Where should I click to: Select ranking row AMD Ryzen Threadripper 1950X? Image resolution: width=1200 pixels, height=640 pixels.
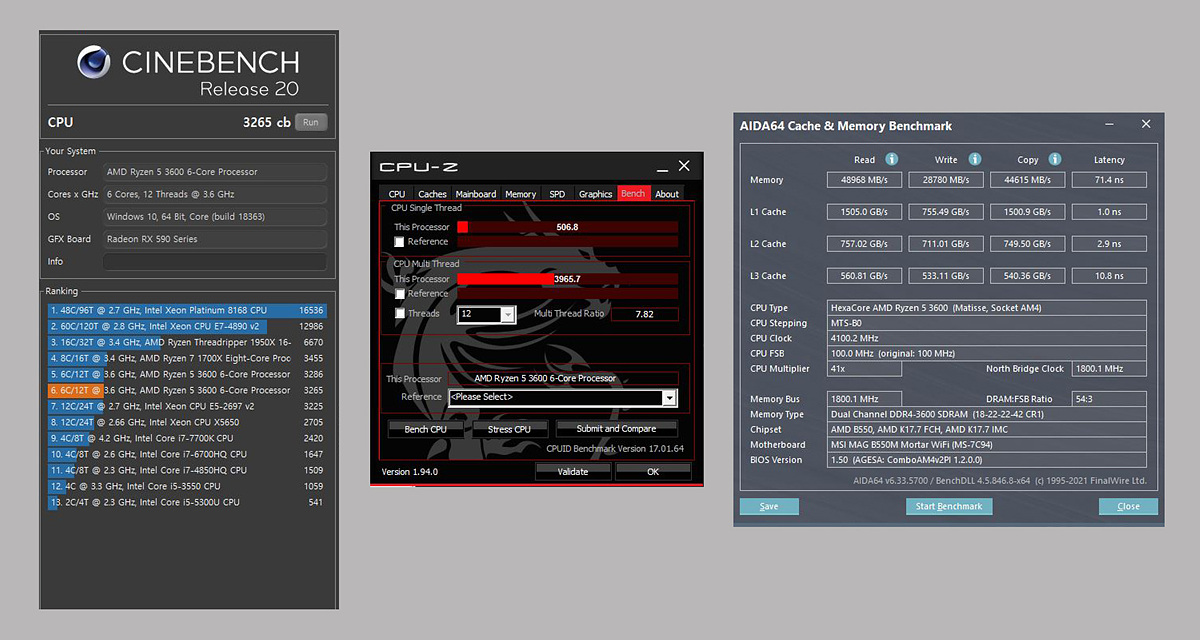tap(187, 342)
